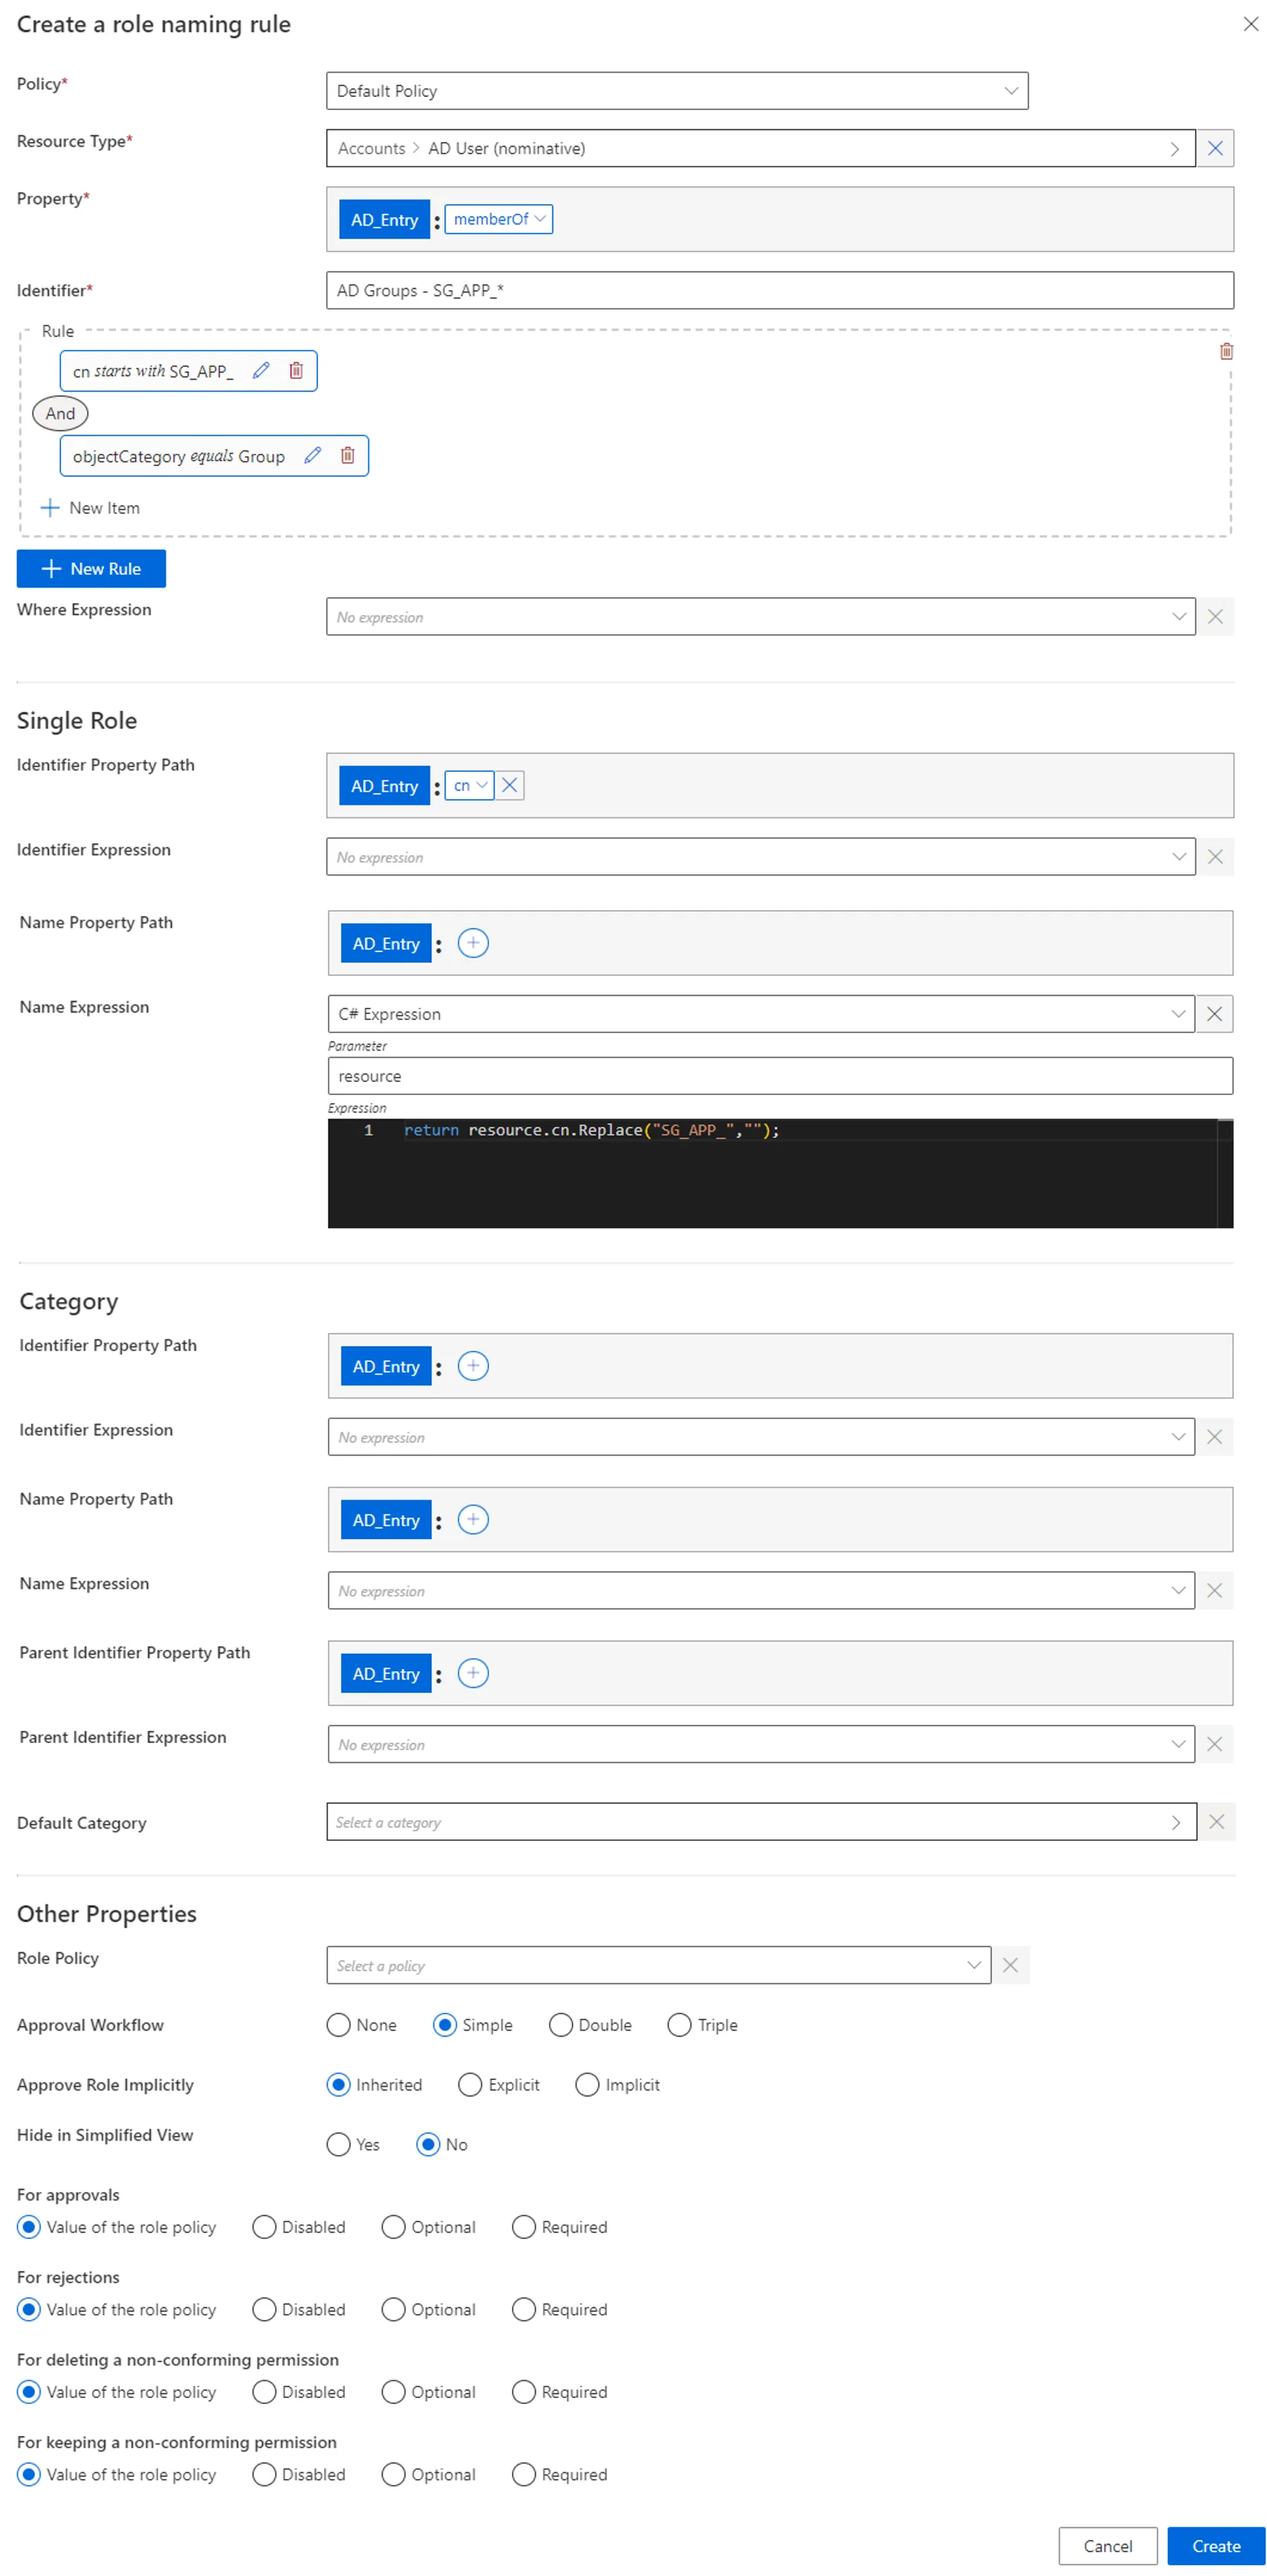Open the Parent Identifier Expression dropdown
This screenshot has width=1267, height=2576.
761,1745
